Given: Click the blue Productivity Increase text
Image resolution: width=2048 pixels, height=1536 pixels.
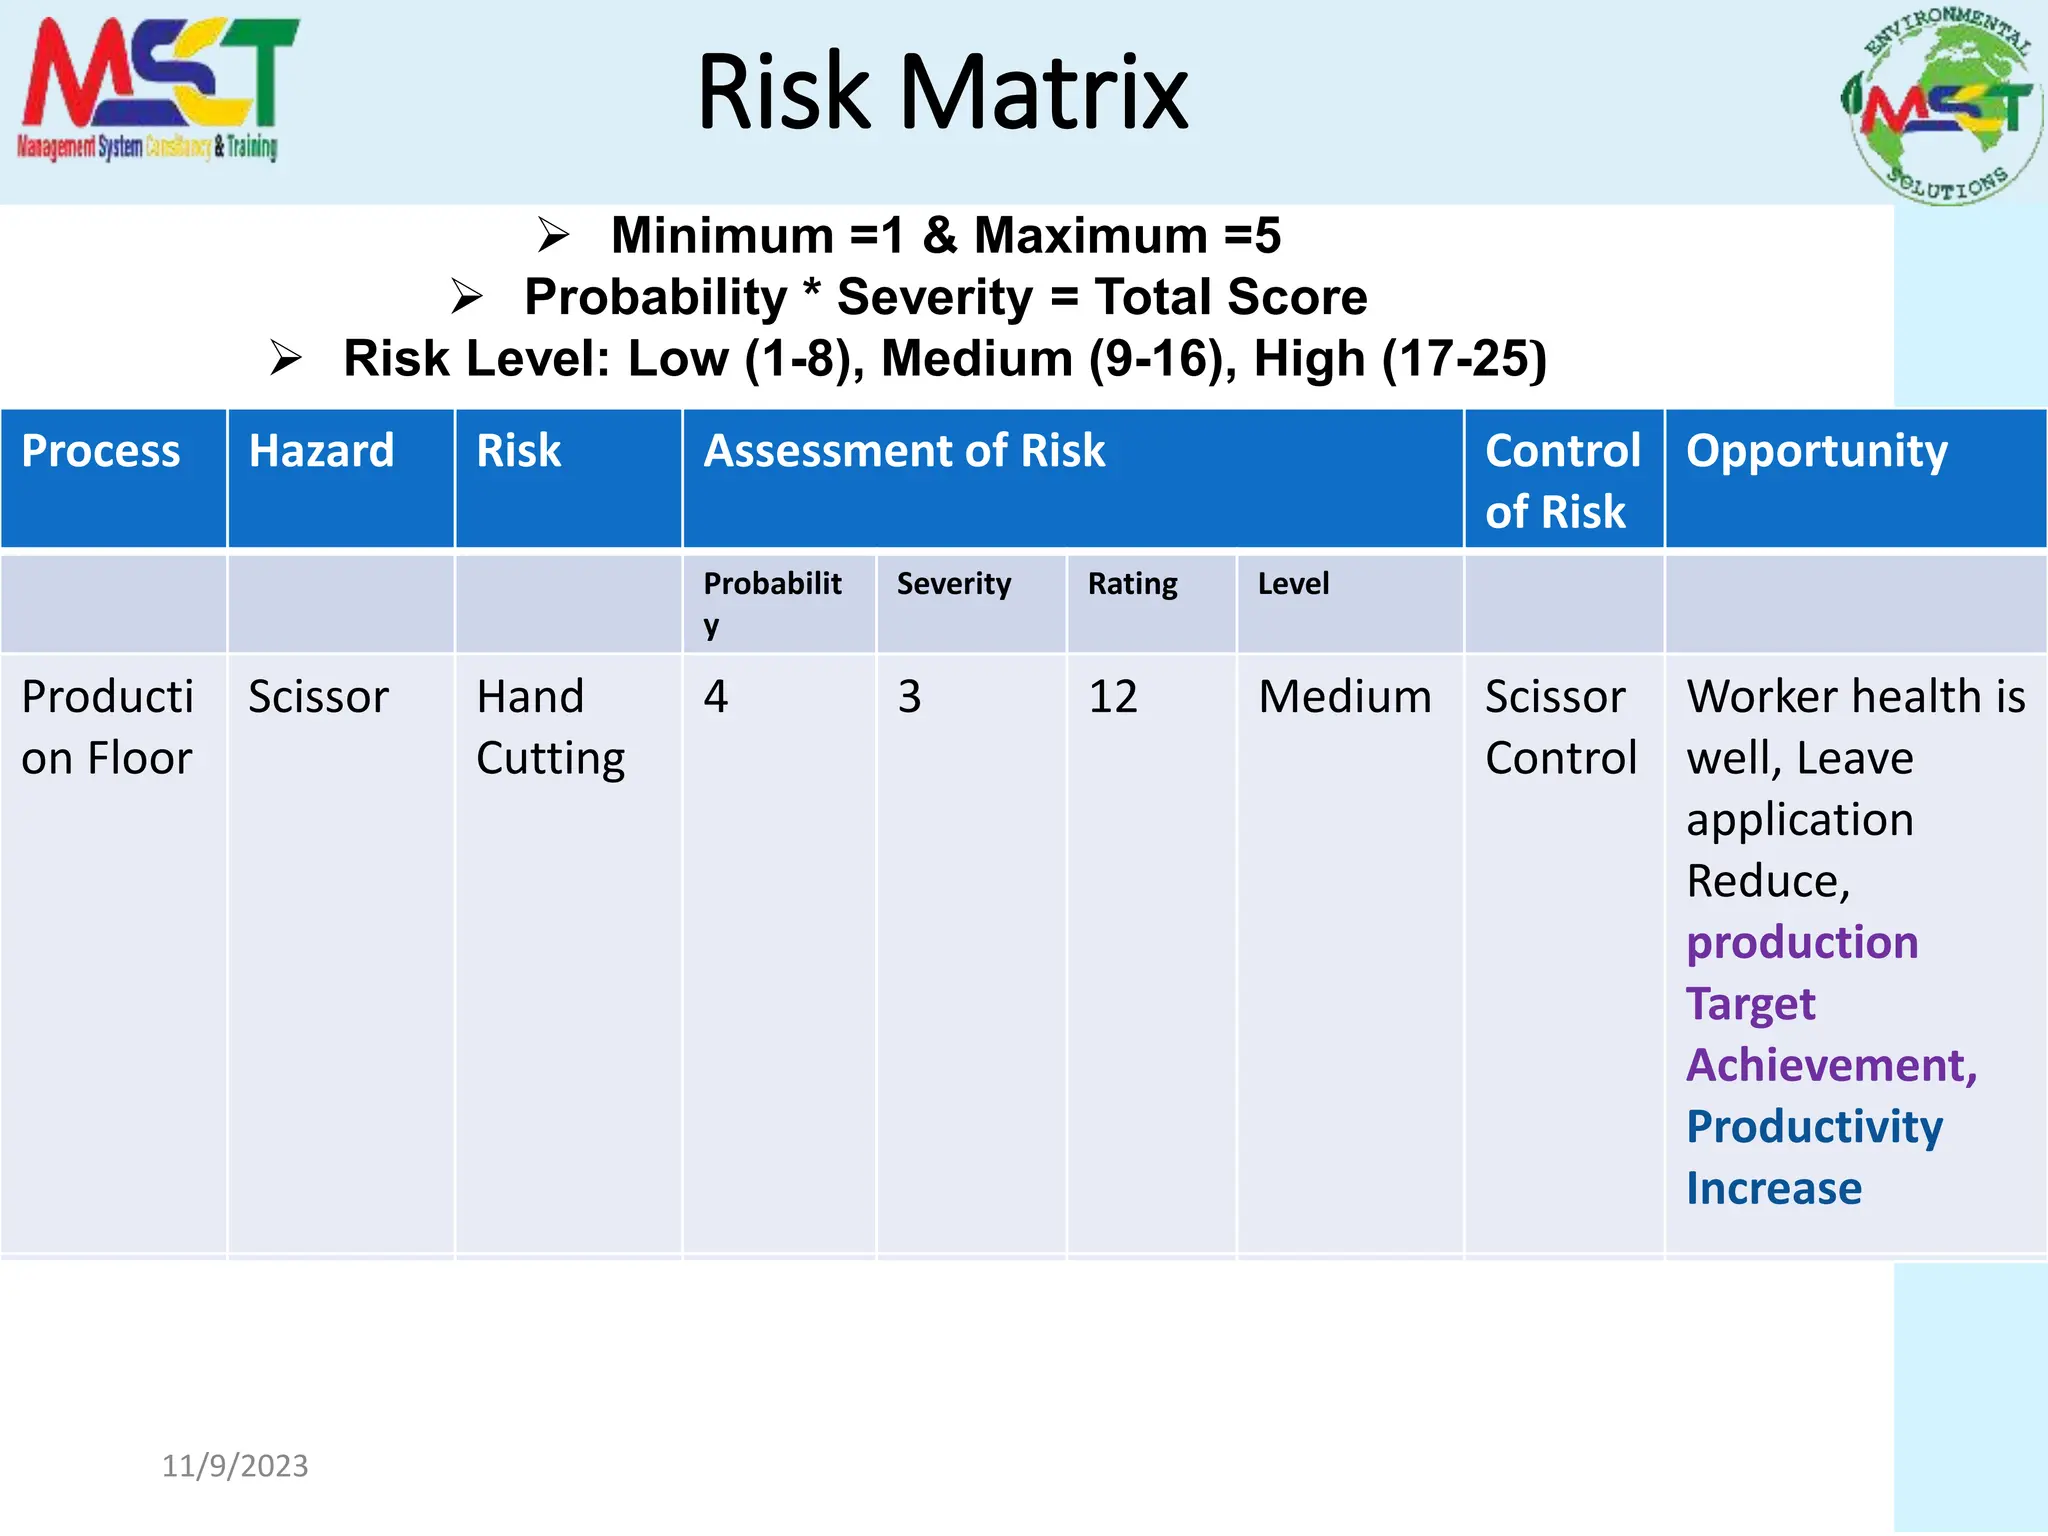Looking at the screenshot, I should tap(1813, 1157).
